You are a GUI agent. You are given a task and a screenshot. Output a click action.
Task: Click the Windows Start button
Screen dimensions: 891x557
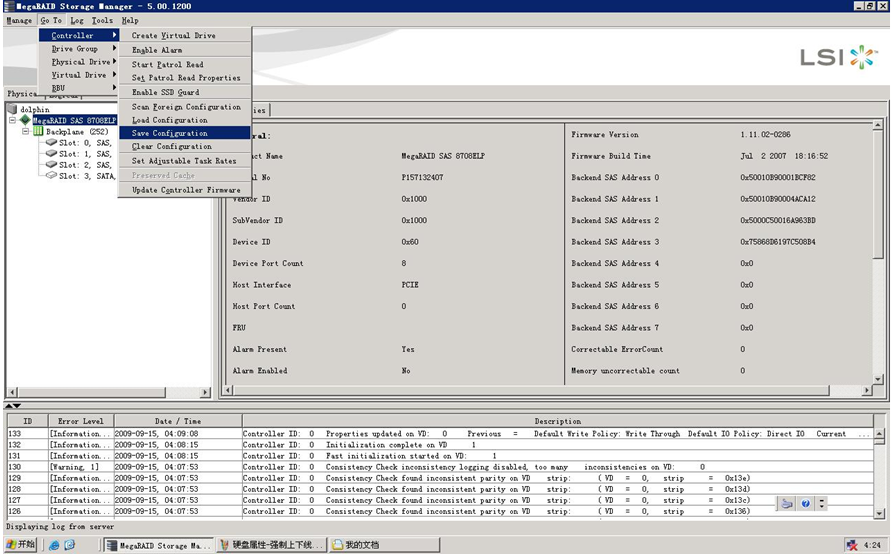[20, 545]
